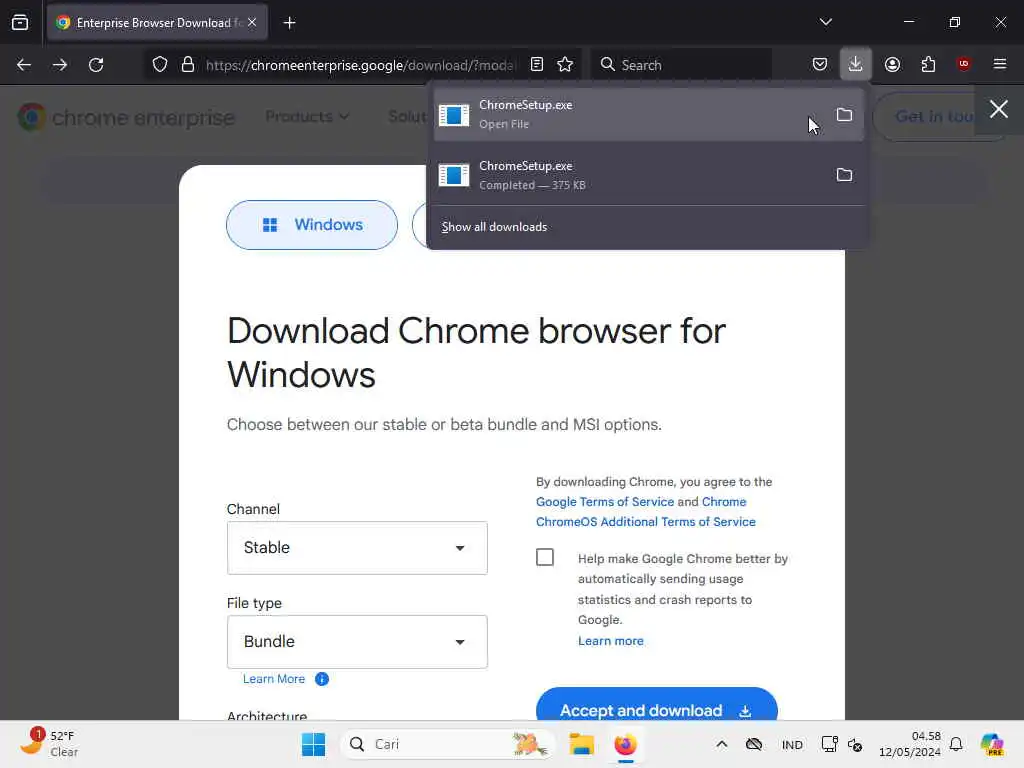
Task: Open the Extensions puzzle icon
Action: [x=928, y=65]
